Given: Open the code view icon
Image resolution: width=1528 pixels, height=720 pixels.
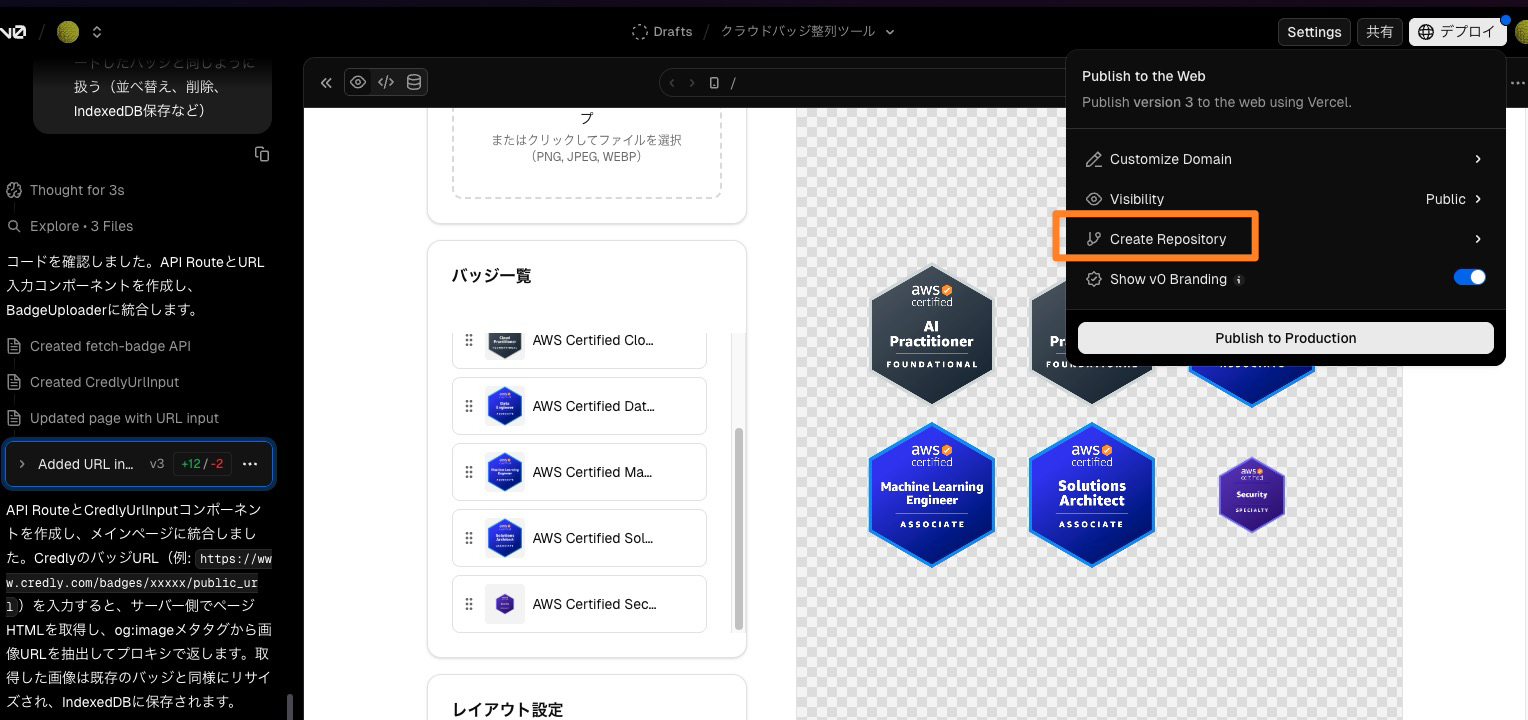Looking at the screenshot, I should click(386, 82).
